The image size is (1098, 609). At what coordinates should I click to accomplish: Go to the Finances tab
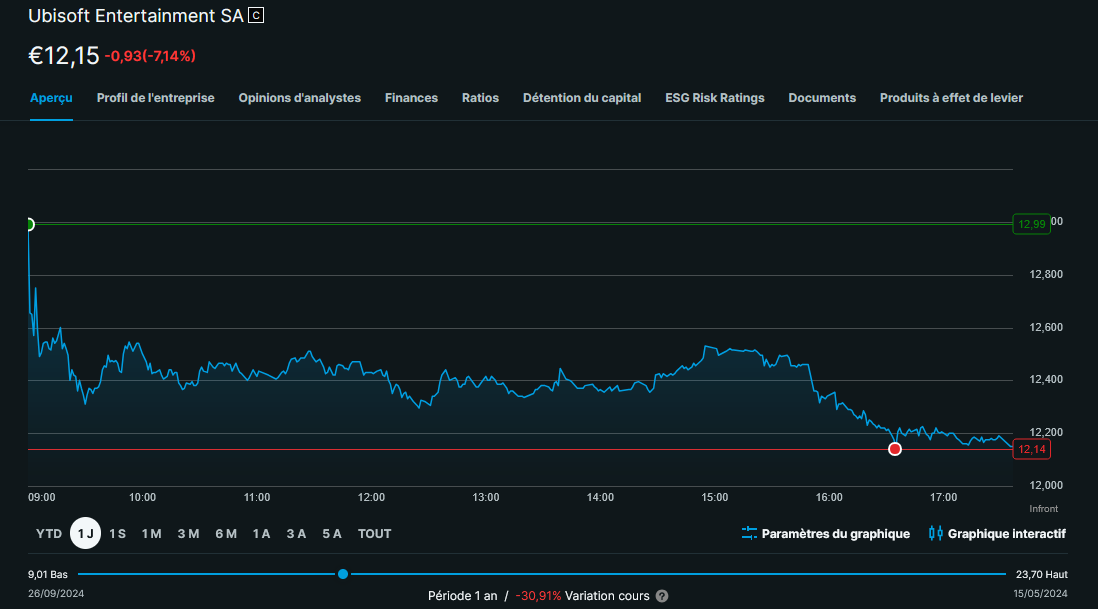coord(411,98)
